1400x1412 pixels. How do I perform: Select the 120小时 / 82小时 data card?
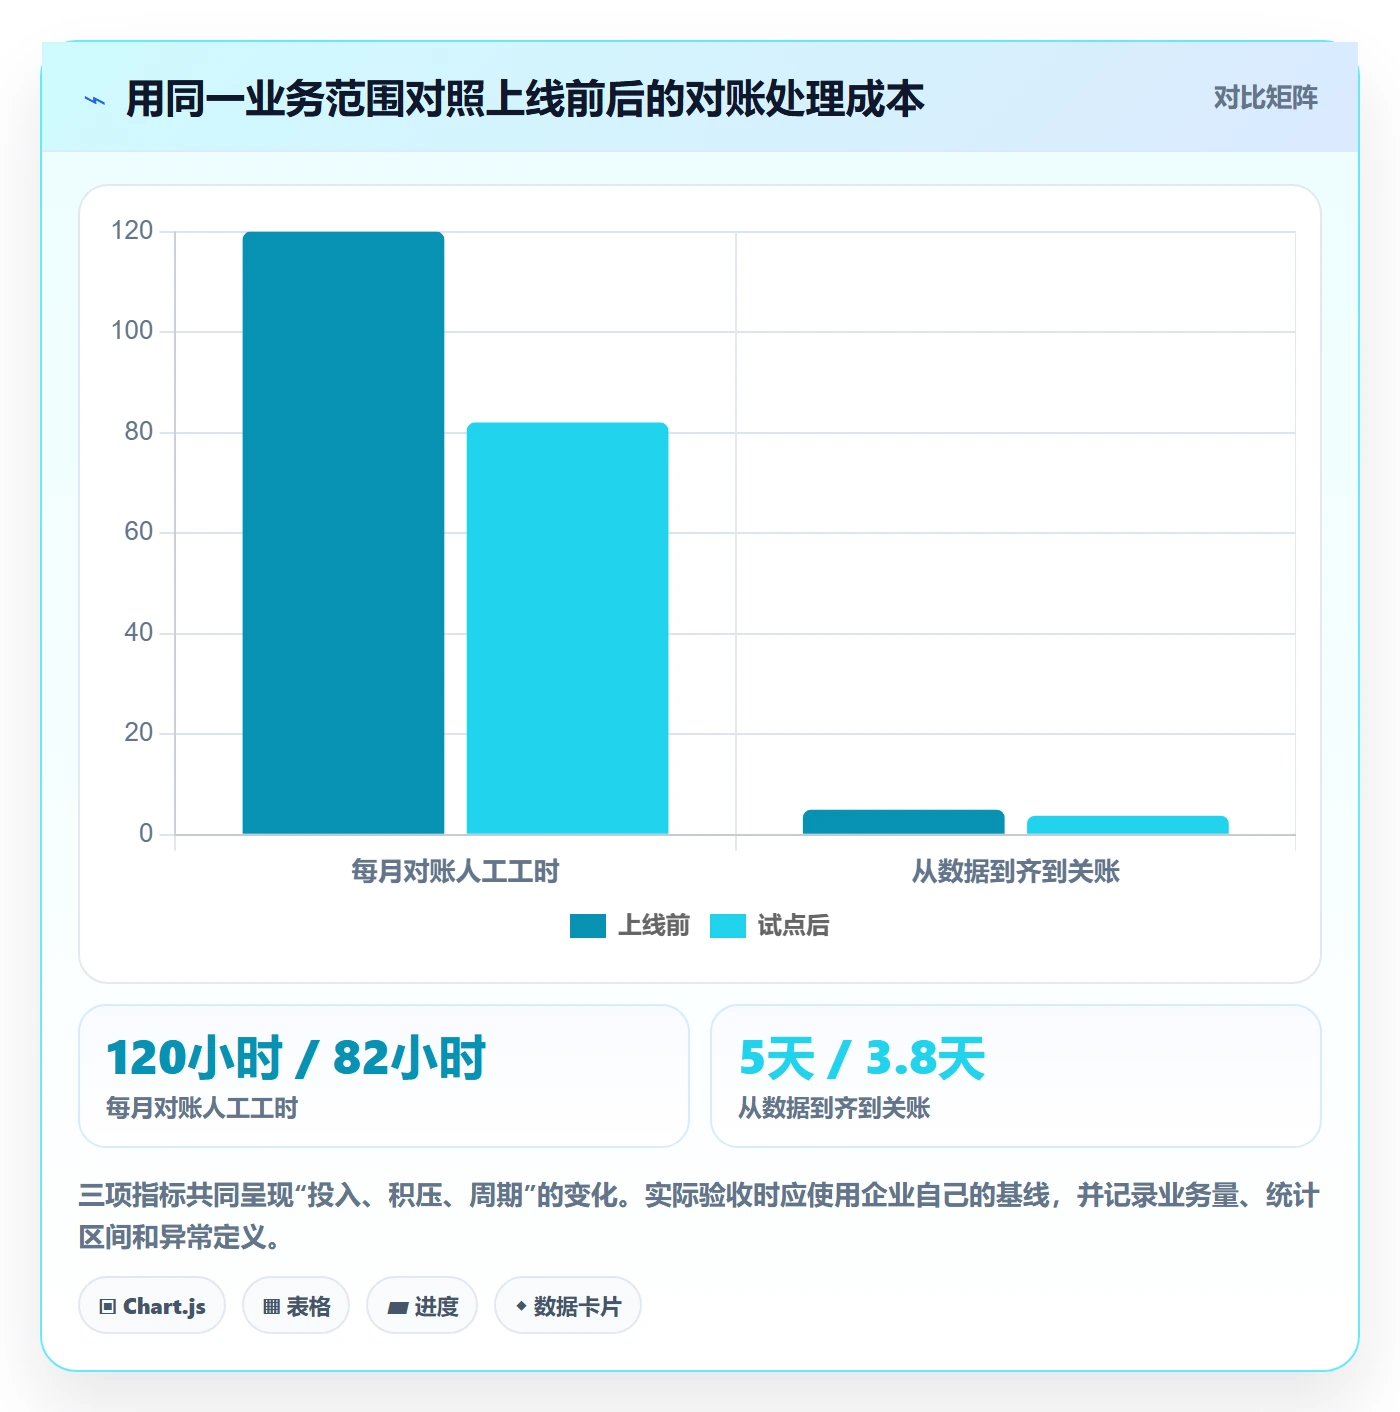pos(384,1076)
